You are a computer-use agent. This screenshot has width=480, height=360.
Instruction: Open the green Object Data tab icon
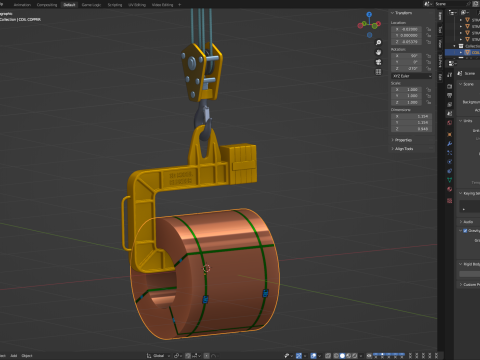coord(449,180)
